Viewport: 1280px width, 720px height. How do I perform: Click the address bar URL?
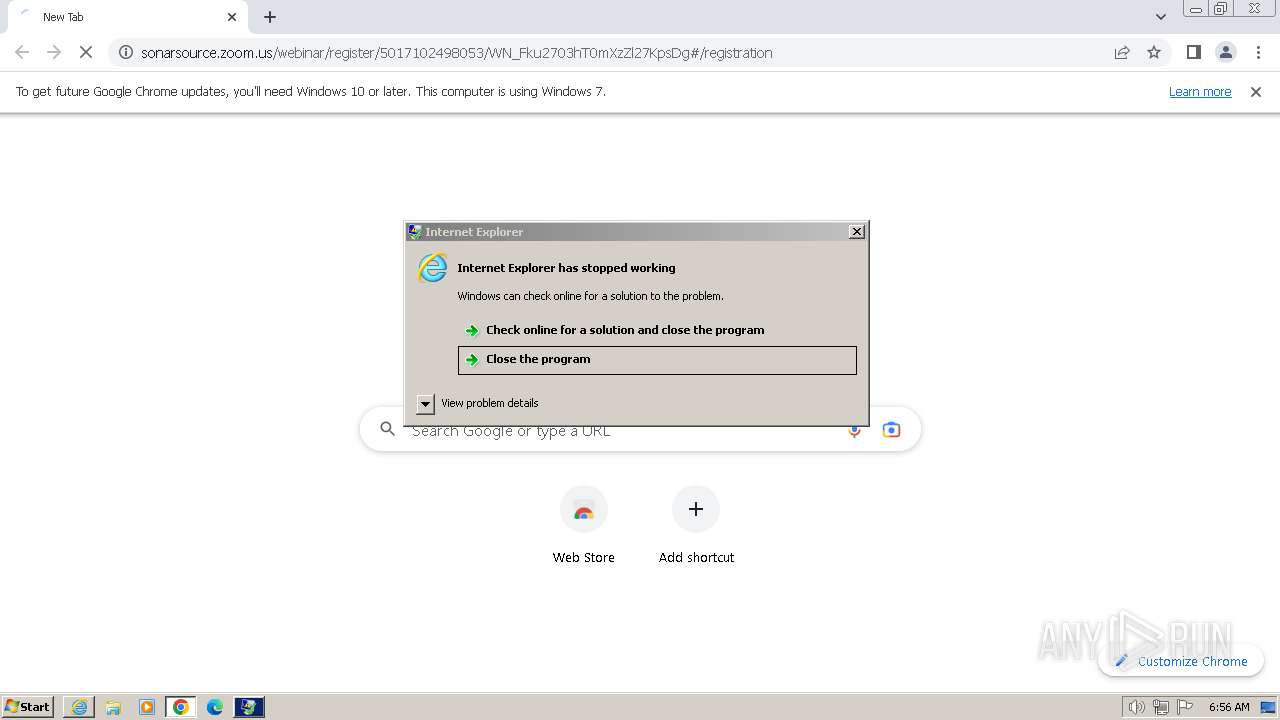456,53
